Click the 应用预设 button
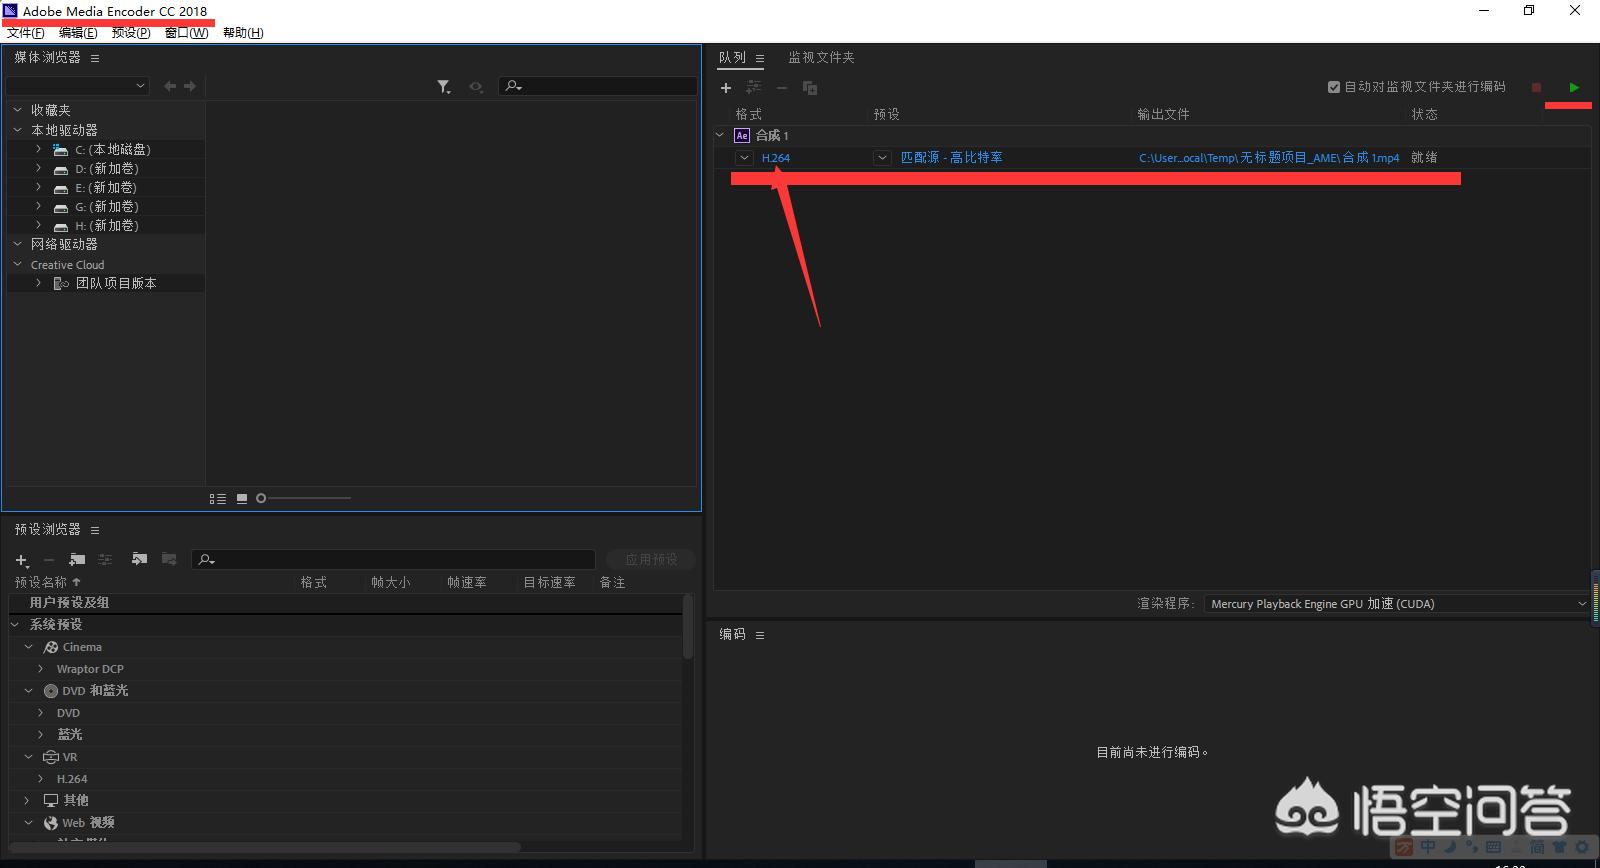The height and width of the screenshot is (868, 1600). (x=651, y=560)
